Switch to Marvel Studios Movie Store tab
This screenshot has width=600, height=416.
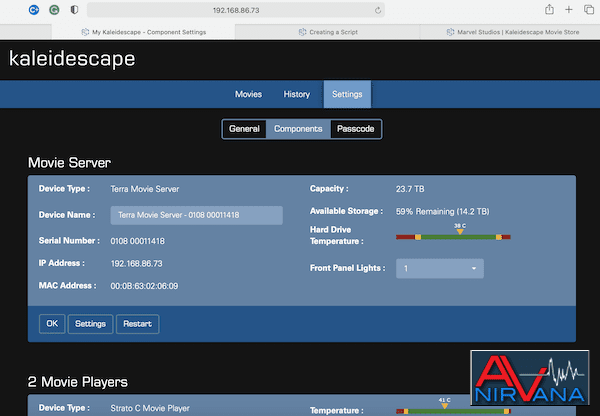click(510, 32)
